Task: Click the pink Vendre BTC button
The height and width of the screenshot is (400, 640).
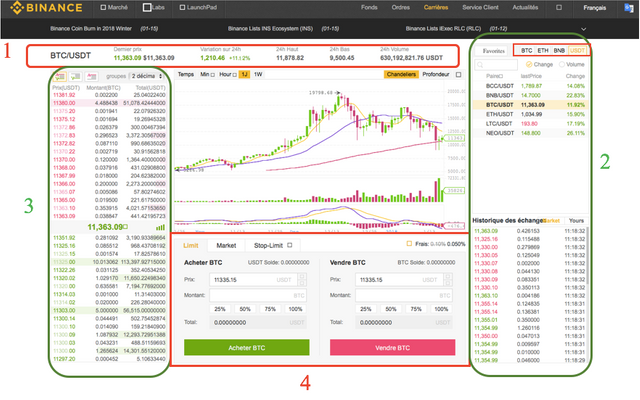Action: (392, 348)
